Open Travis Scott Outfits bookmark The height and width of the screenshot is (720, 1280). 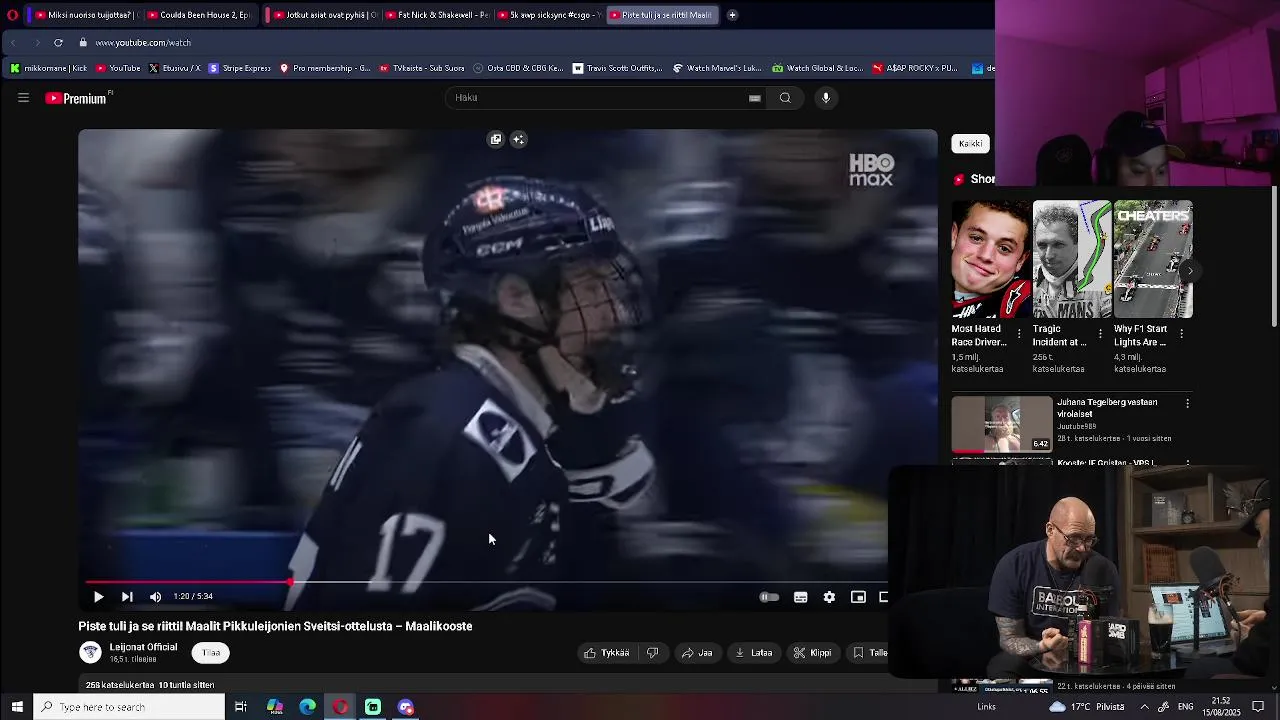tap(617, 68)
